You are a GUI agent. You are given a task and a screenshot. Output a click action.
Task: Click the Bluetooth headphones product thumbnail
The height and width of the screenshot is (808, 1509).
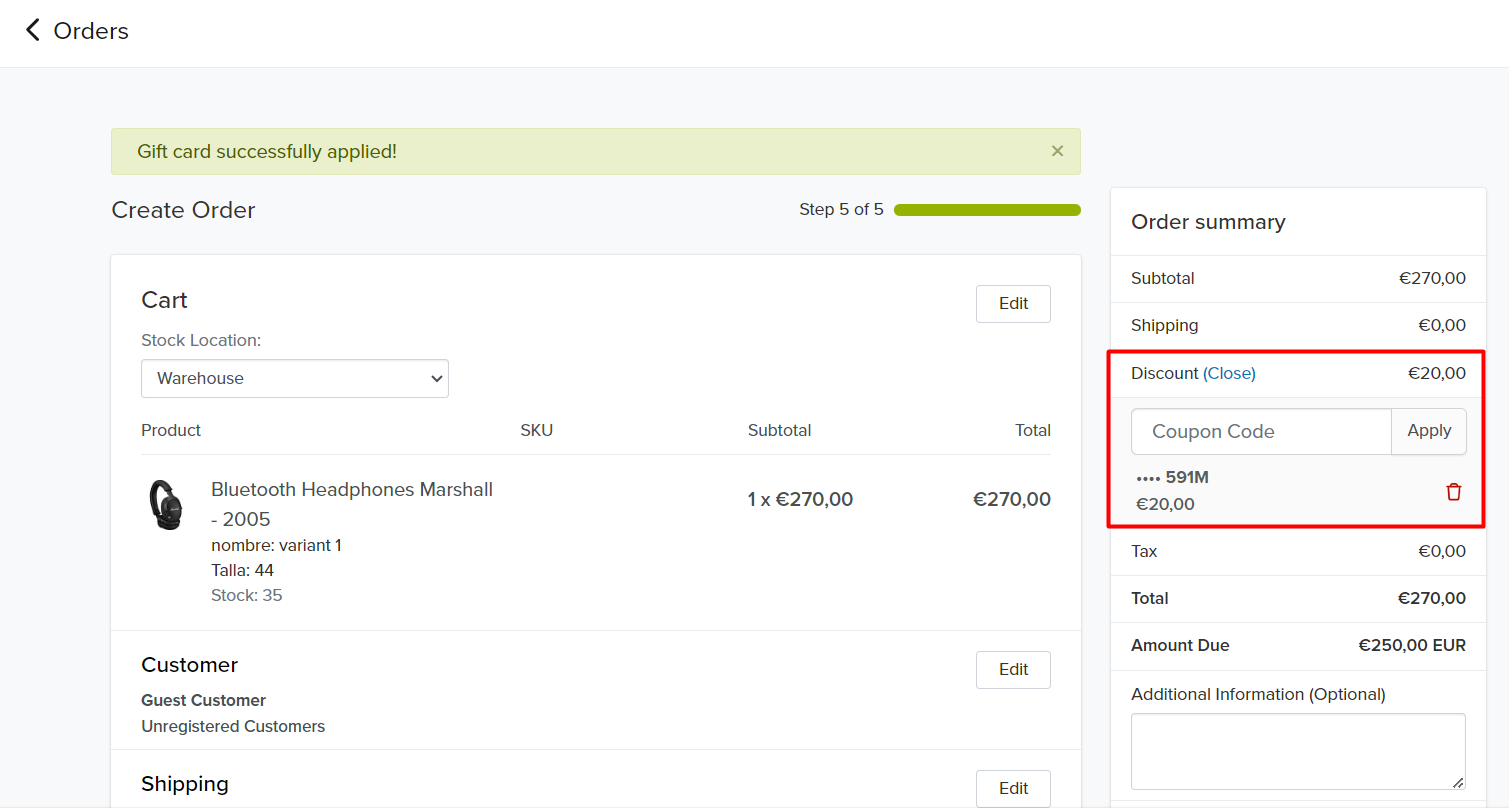tap(166, 505)
